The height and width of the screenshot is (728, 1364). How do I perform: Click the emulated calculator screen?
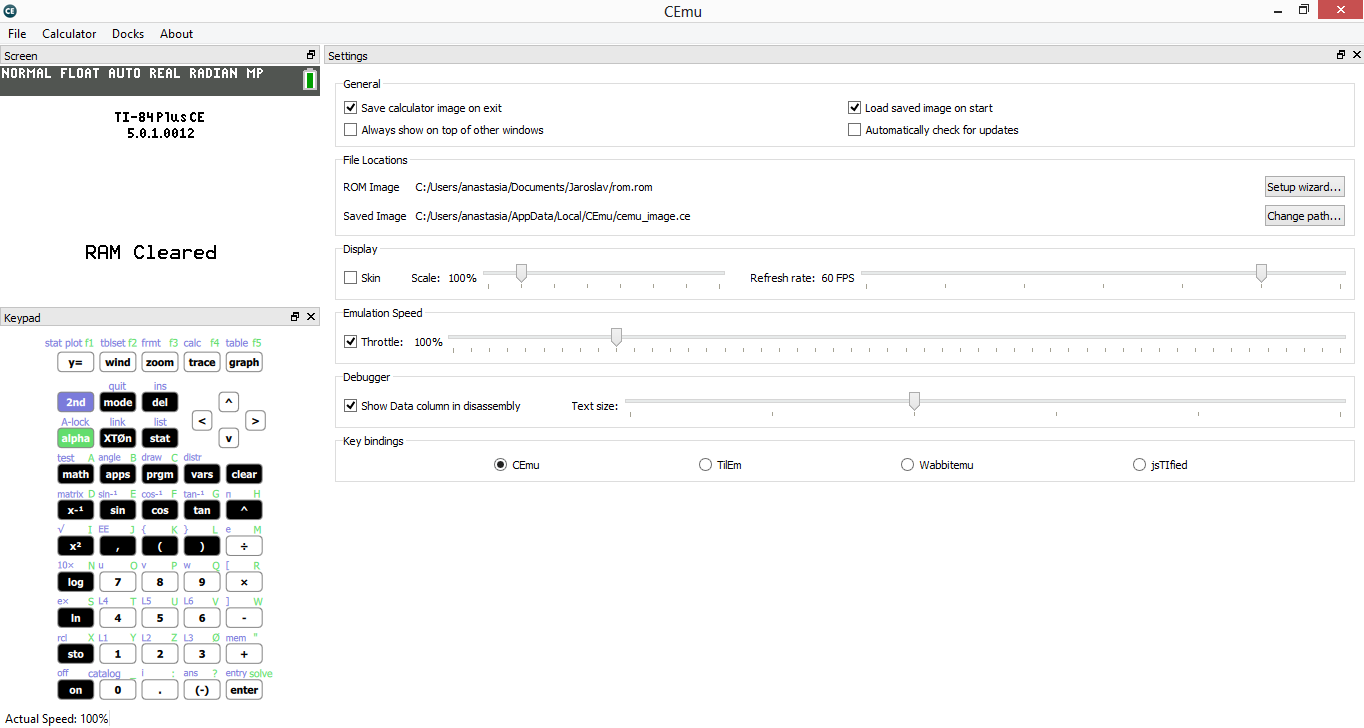160,186
